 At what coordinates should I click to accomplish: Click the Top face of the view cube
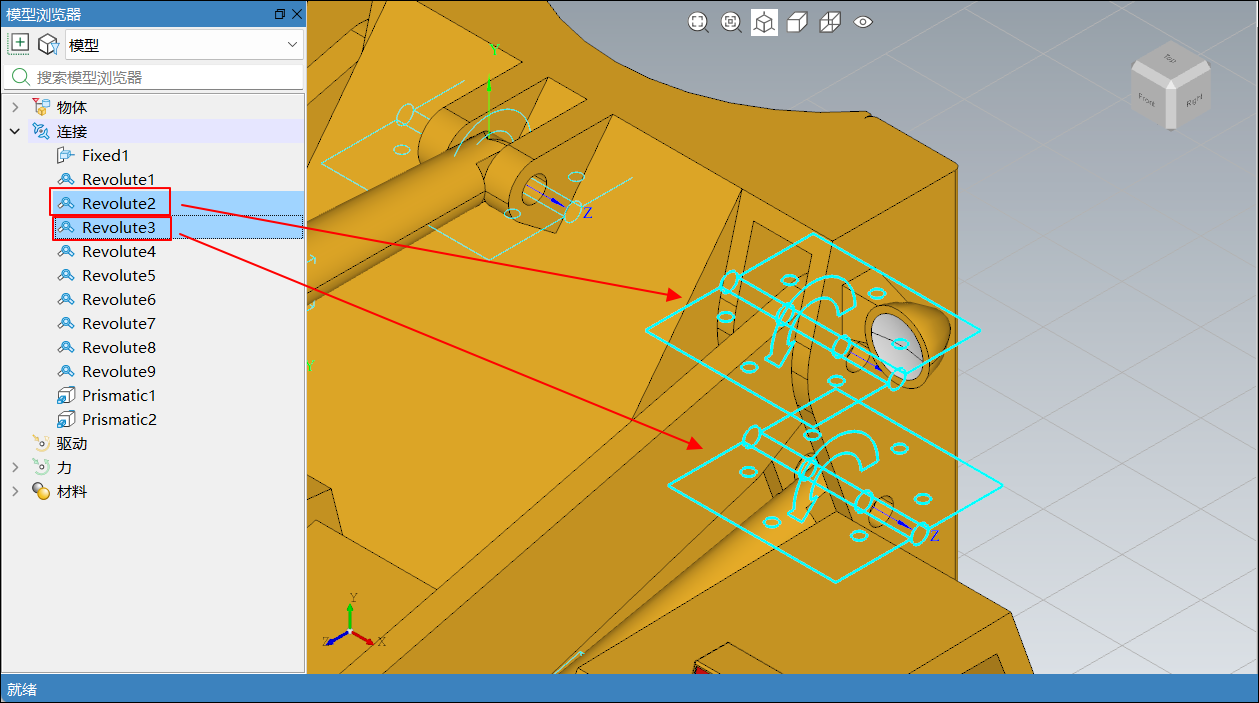tap(1169, 60)
